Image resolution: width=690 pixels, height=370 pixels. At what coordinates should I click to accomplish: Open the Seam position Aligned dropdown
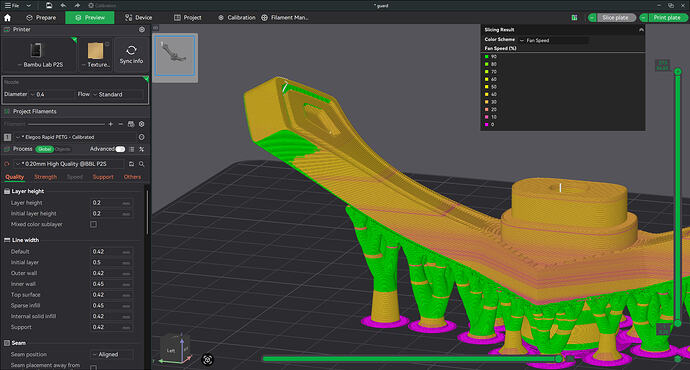[x=112, y=354]
